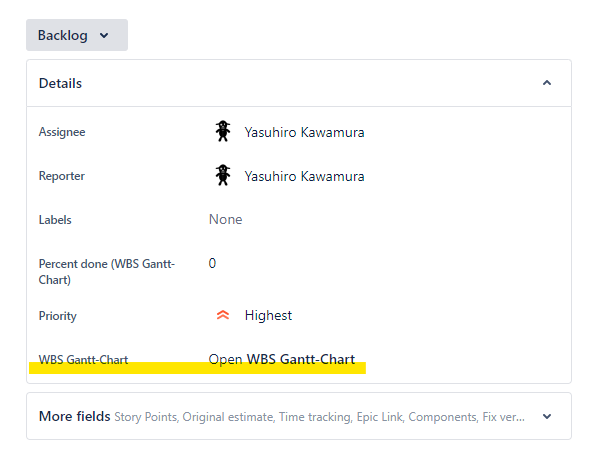Click the WBS Gantt-Chart field label
Viewport: 589px width, 452px height.
[83, 360]
